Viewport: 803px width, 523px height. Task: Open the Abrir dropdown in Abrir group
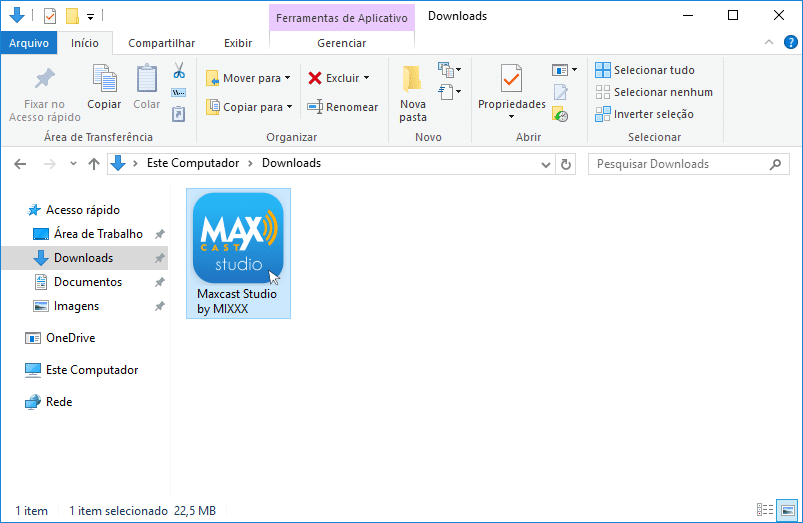(564, 70)
